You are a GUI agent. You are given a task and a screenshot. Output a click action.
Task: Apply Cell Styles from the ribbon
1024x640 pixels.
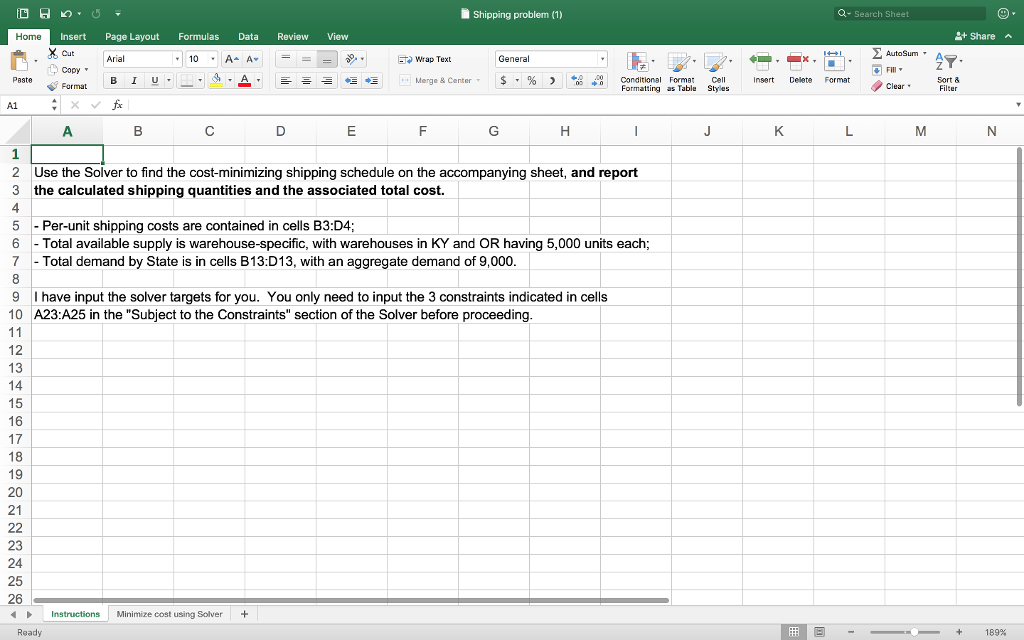pyautogui.click(x=718, y=70)
